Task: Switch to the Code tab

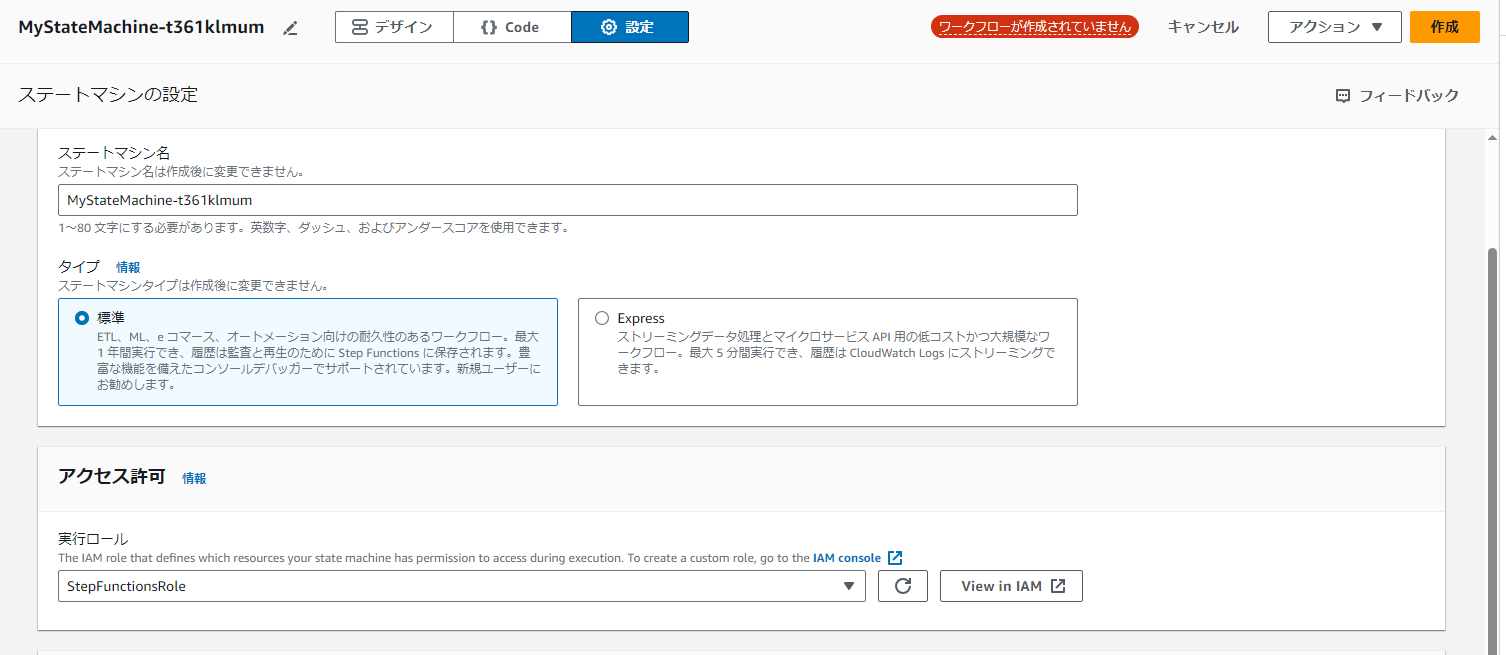Action: (x=512, y=27)
